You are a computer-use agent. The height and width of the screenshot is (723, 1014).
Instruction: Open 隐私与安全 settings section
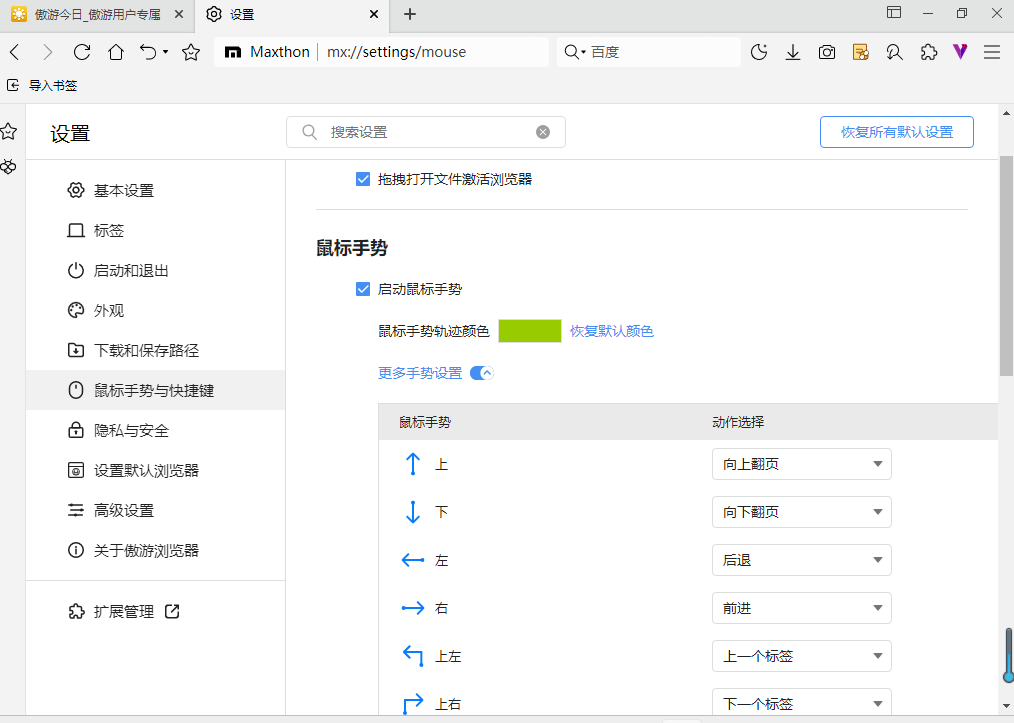[x=155, y=430]
